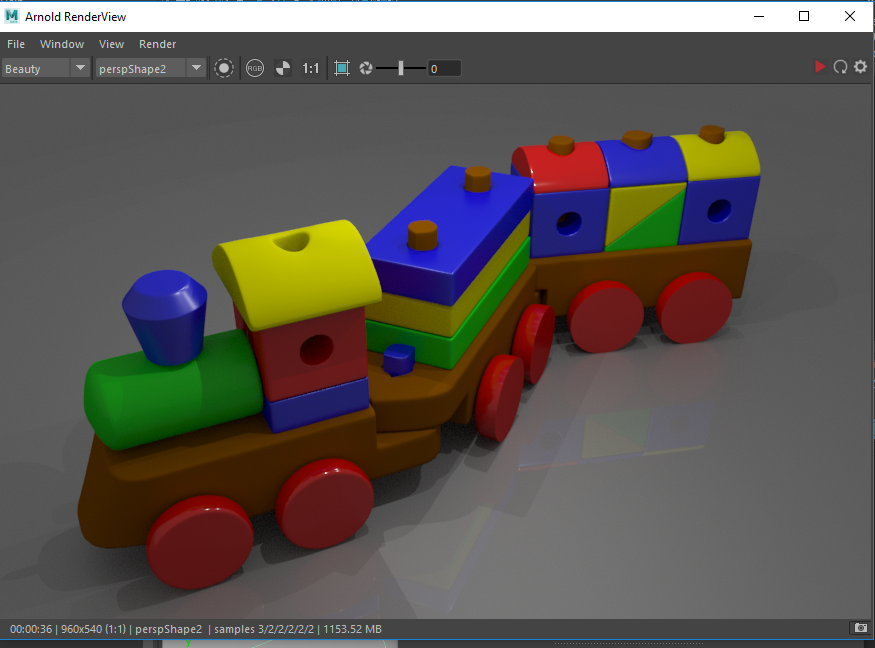This screenshot has width=875, height=648.
Task: Click the RGB channel display icon
Action: coord(255,68)
